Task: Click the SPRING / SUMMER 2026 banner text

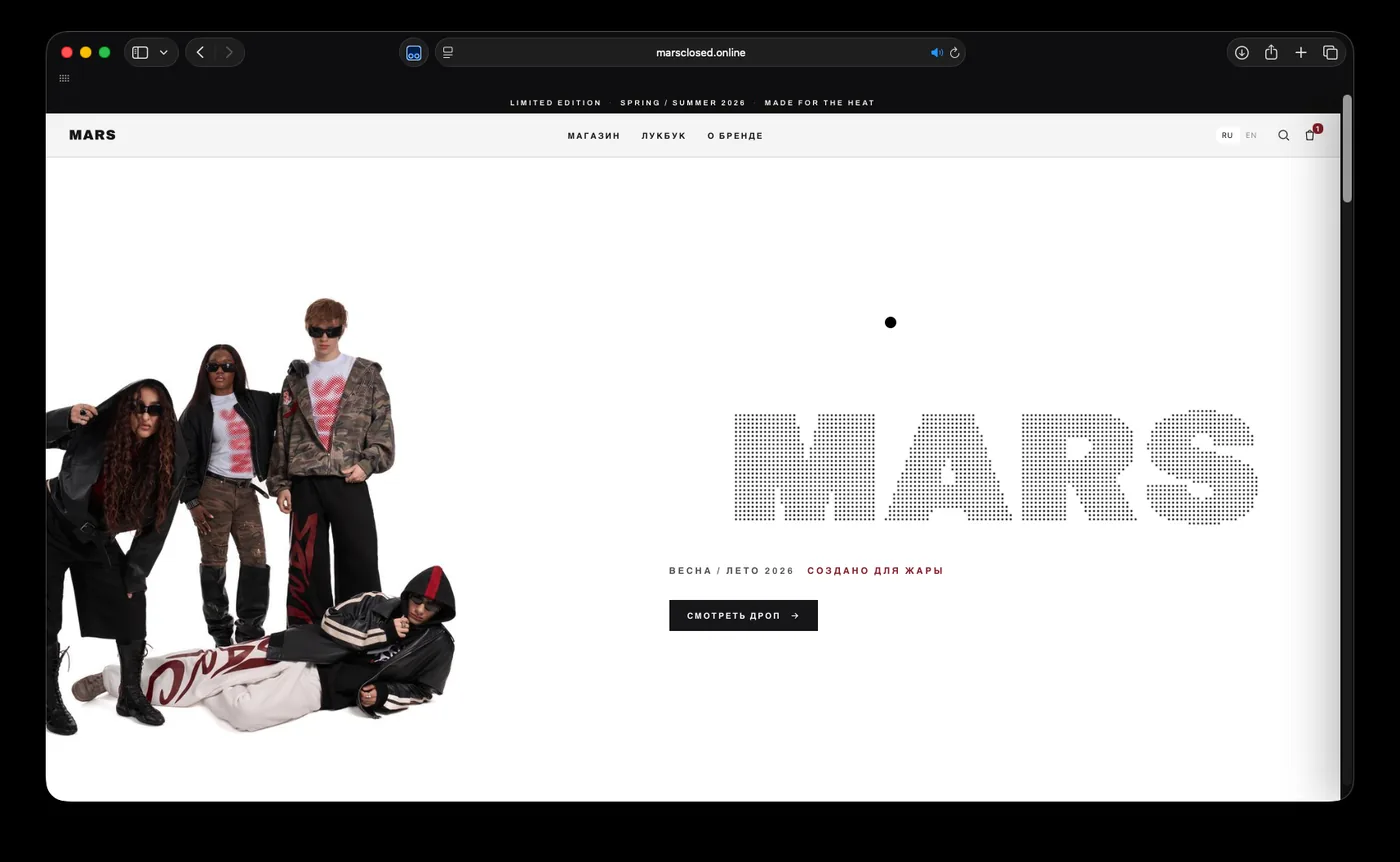Action: [683, 103]
